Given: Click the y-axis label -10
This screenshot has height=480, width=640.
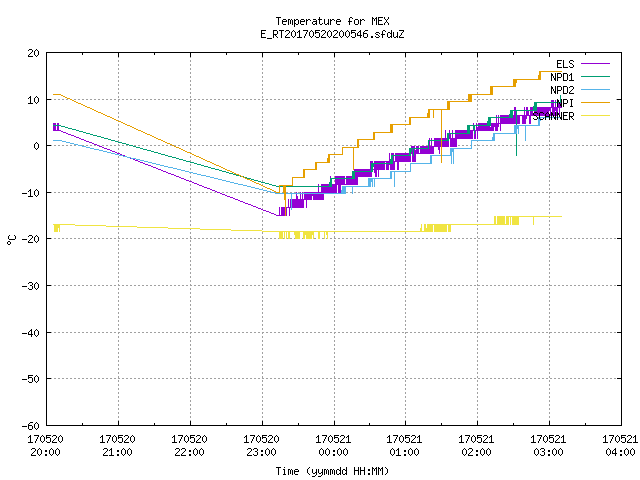Looking at the screenshot, I should click(31, 193).
